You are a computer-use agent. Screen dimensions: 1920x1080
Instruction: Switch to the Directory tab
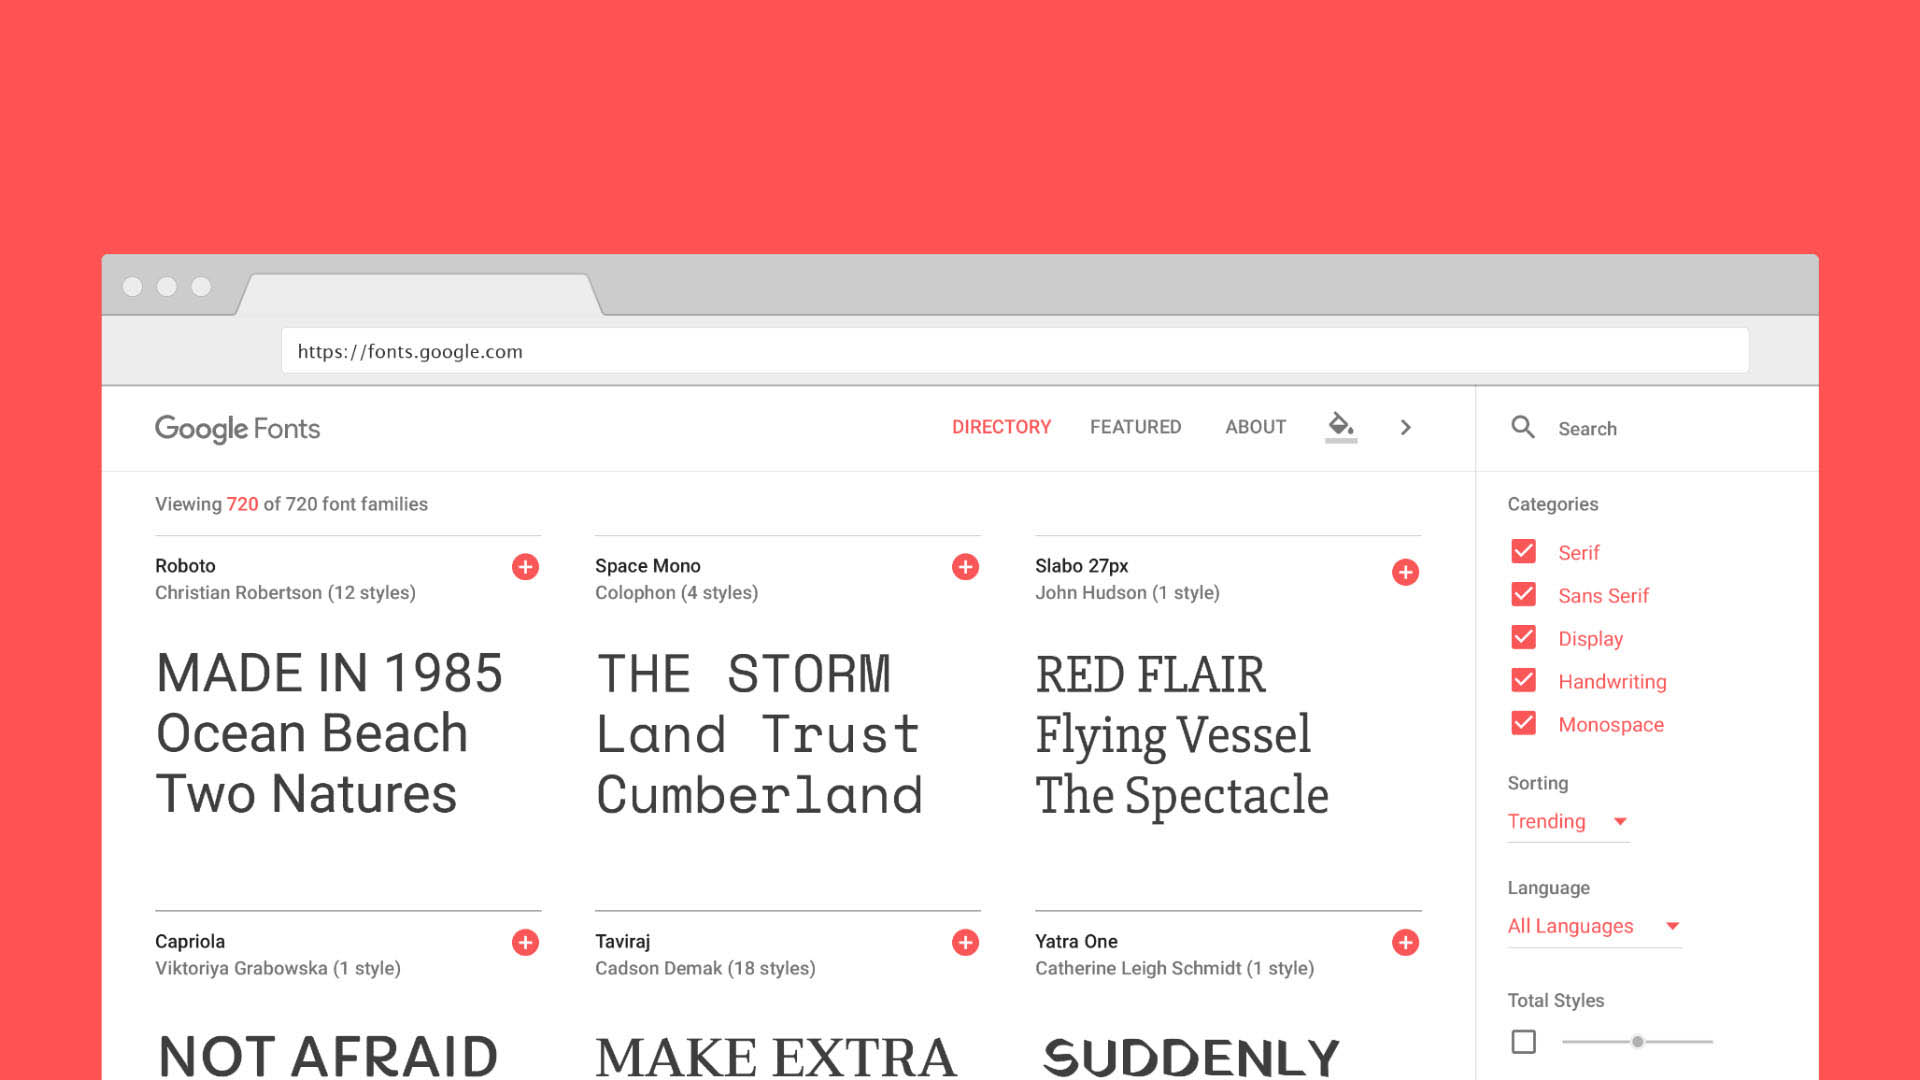(x=1001, y=427)
